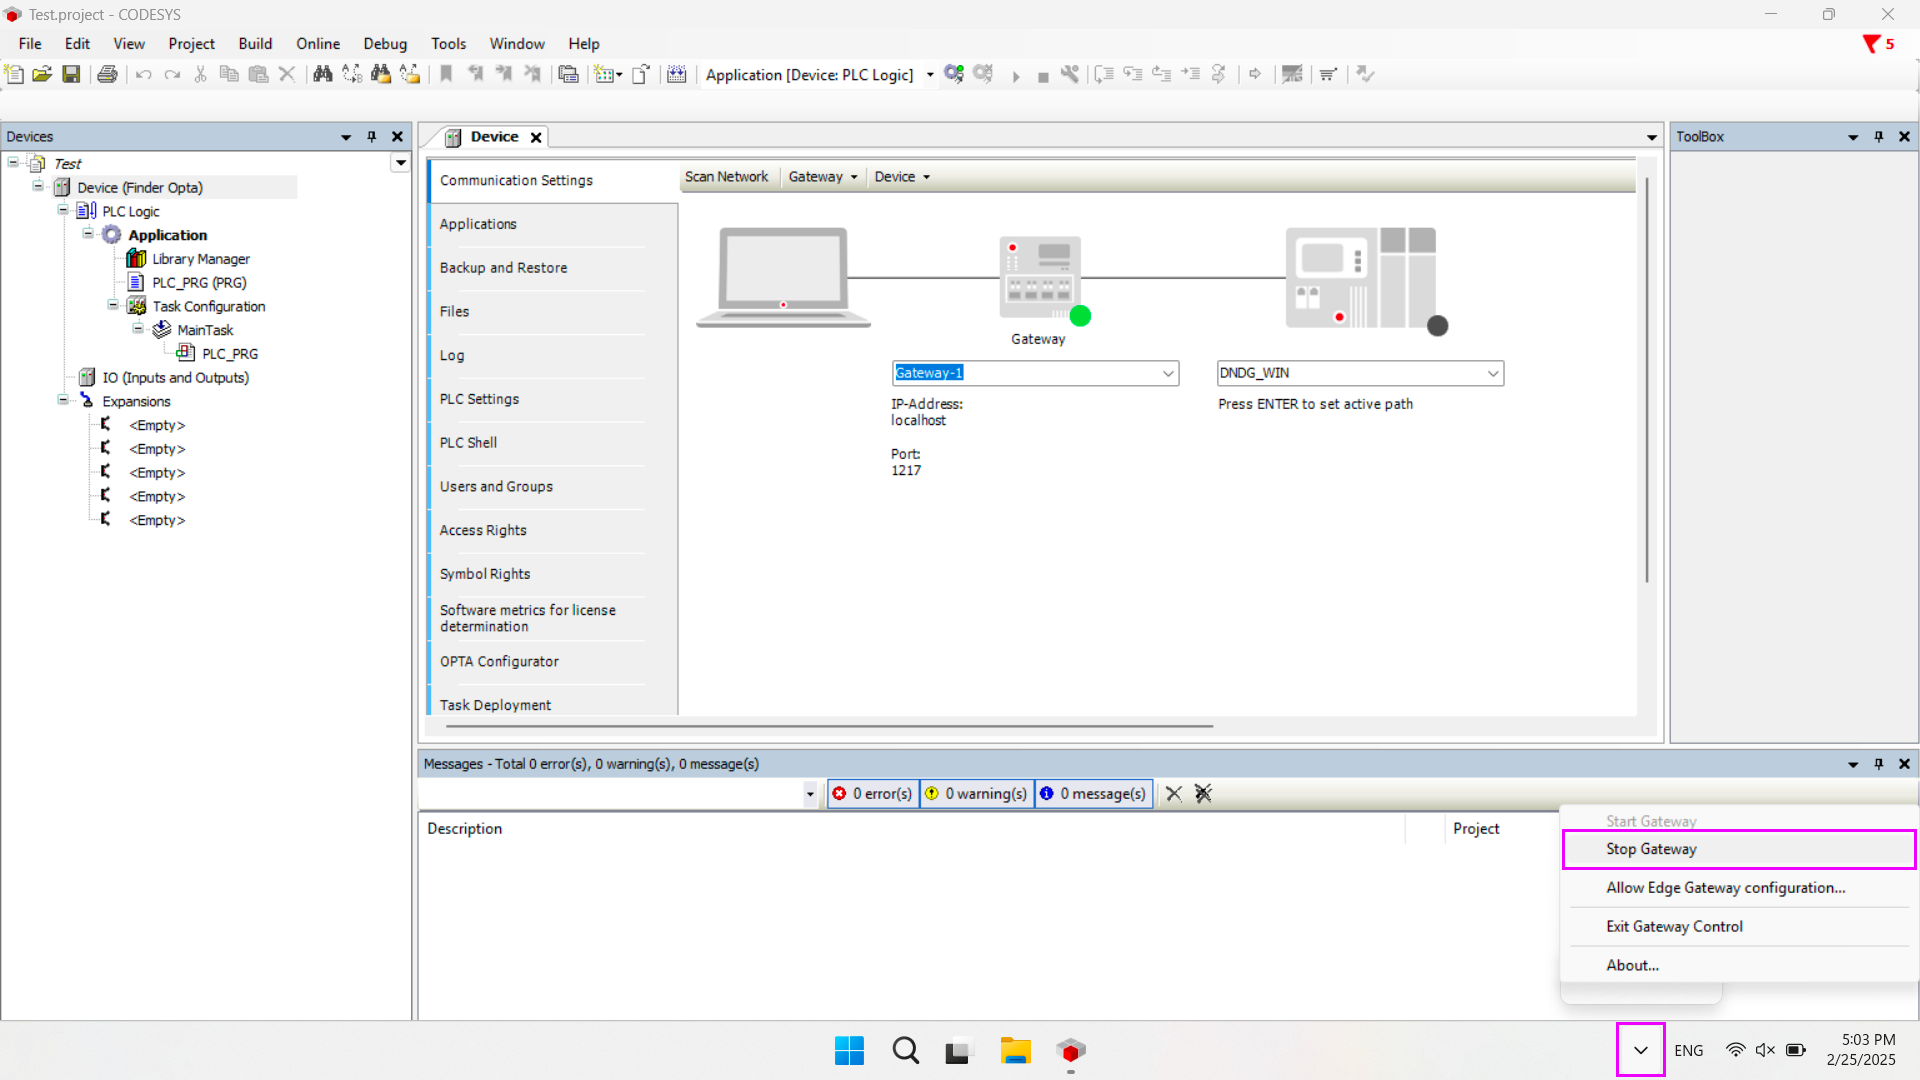This screenshot has width=1920, height=1080.
Task: Toggle the 0 message(s) filter
Action: (x=1093, y=793)
